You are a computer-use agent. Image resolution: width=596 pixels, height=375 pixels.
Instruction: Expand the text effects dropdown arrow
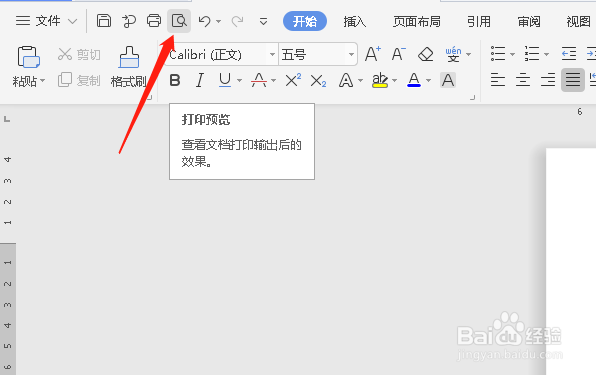[360, 81]
